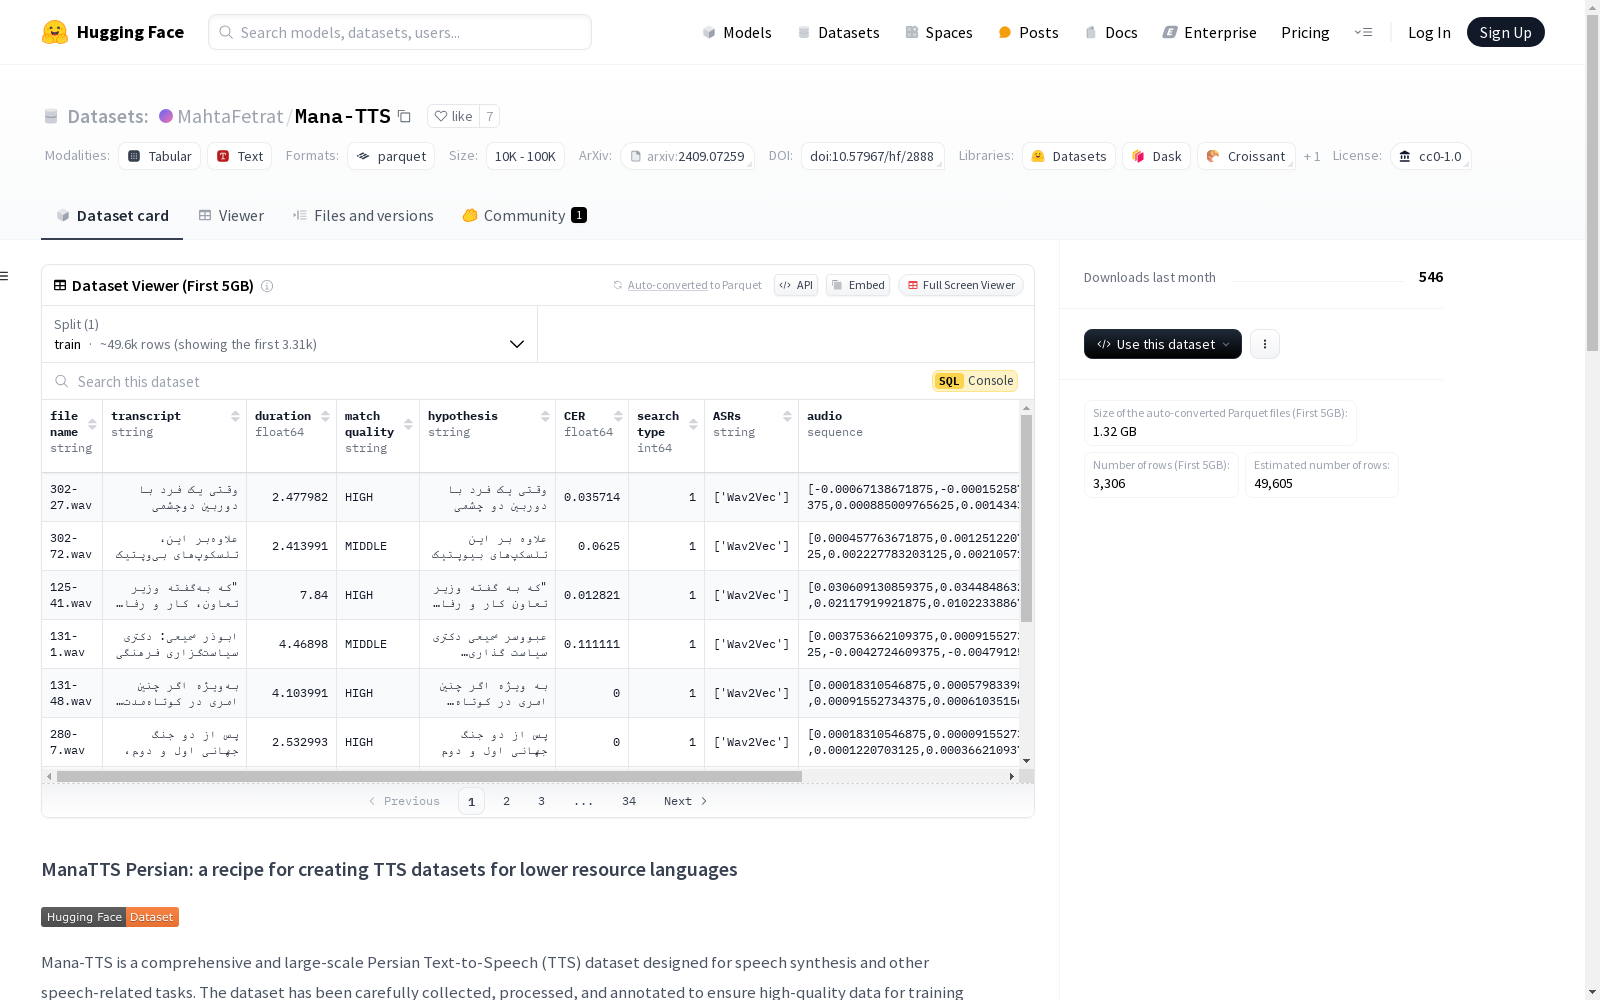
Task: Click the like count of 7
Action: tap(490, 116)
